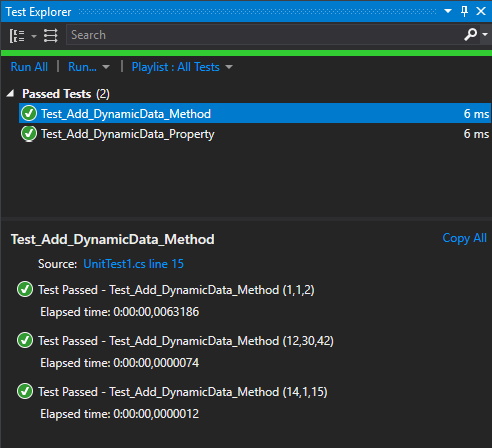Click the passed icon of Test_Add_DynamicData_Property
Image resolution: width=492 pixels, height=448 pixels.
pyautogui.click(x=29, y=134)
